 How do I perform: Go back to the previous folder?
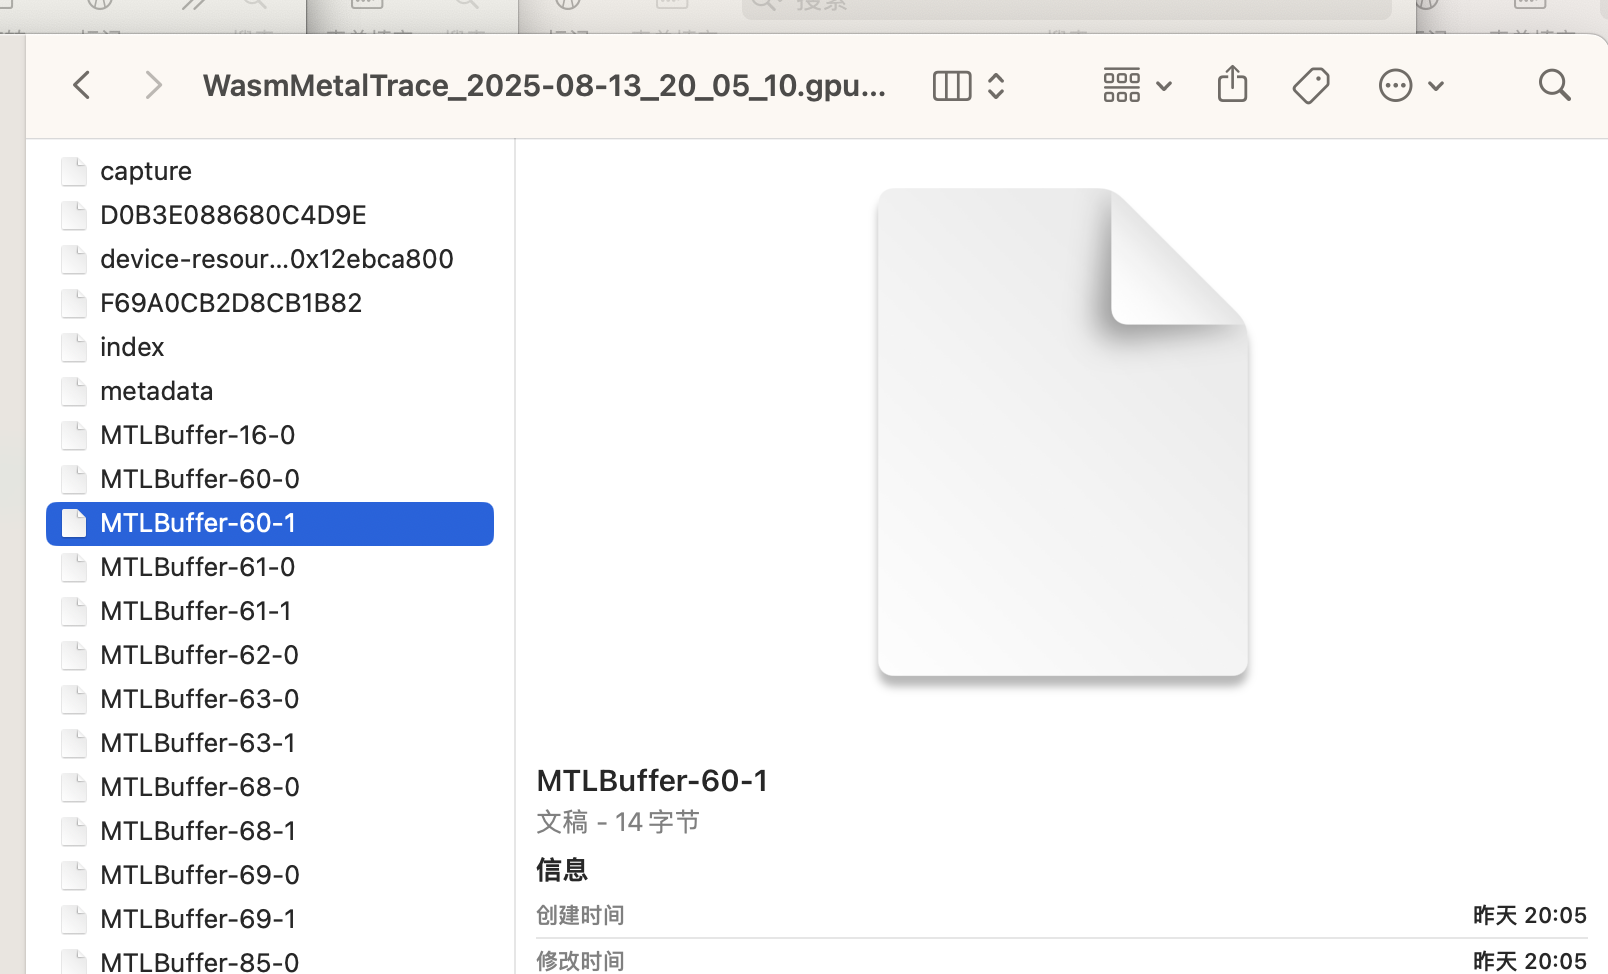(x=82, y=85)
